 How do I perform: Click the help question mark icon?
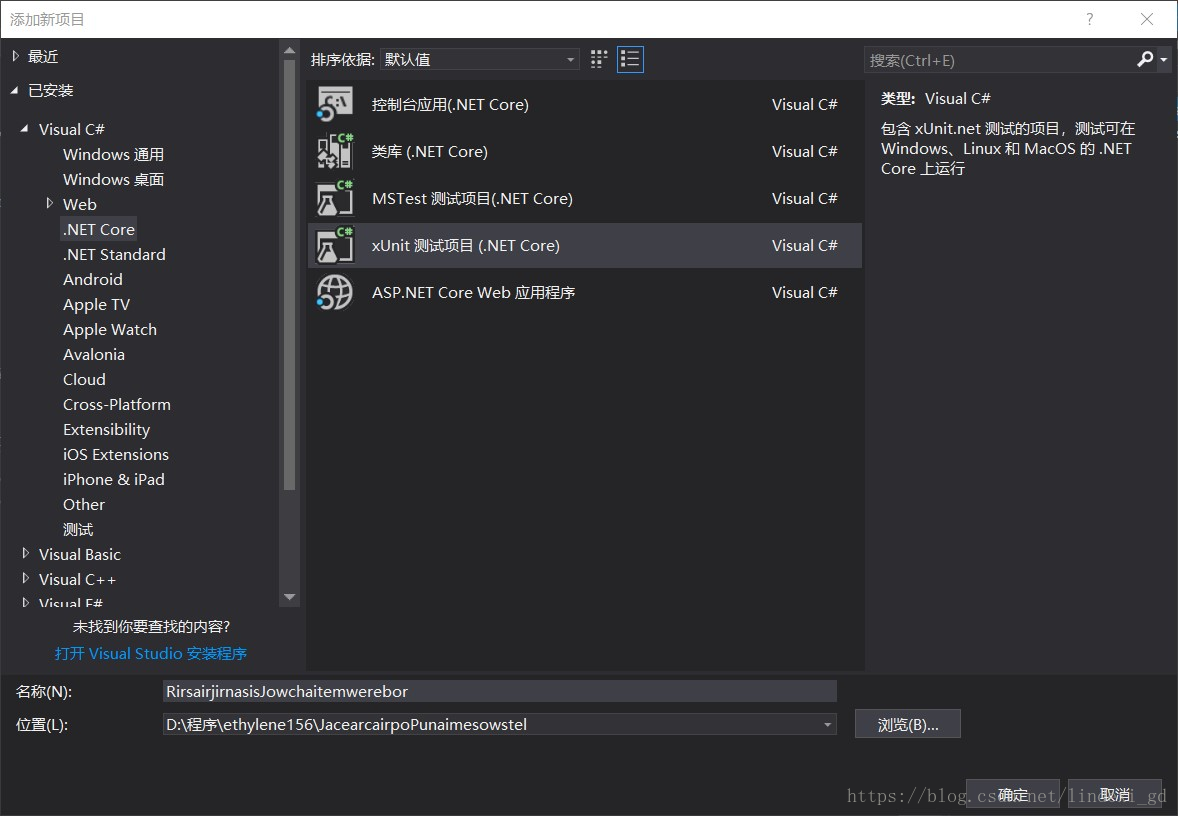click(x=1089, y=20)
